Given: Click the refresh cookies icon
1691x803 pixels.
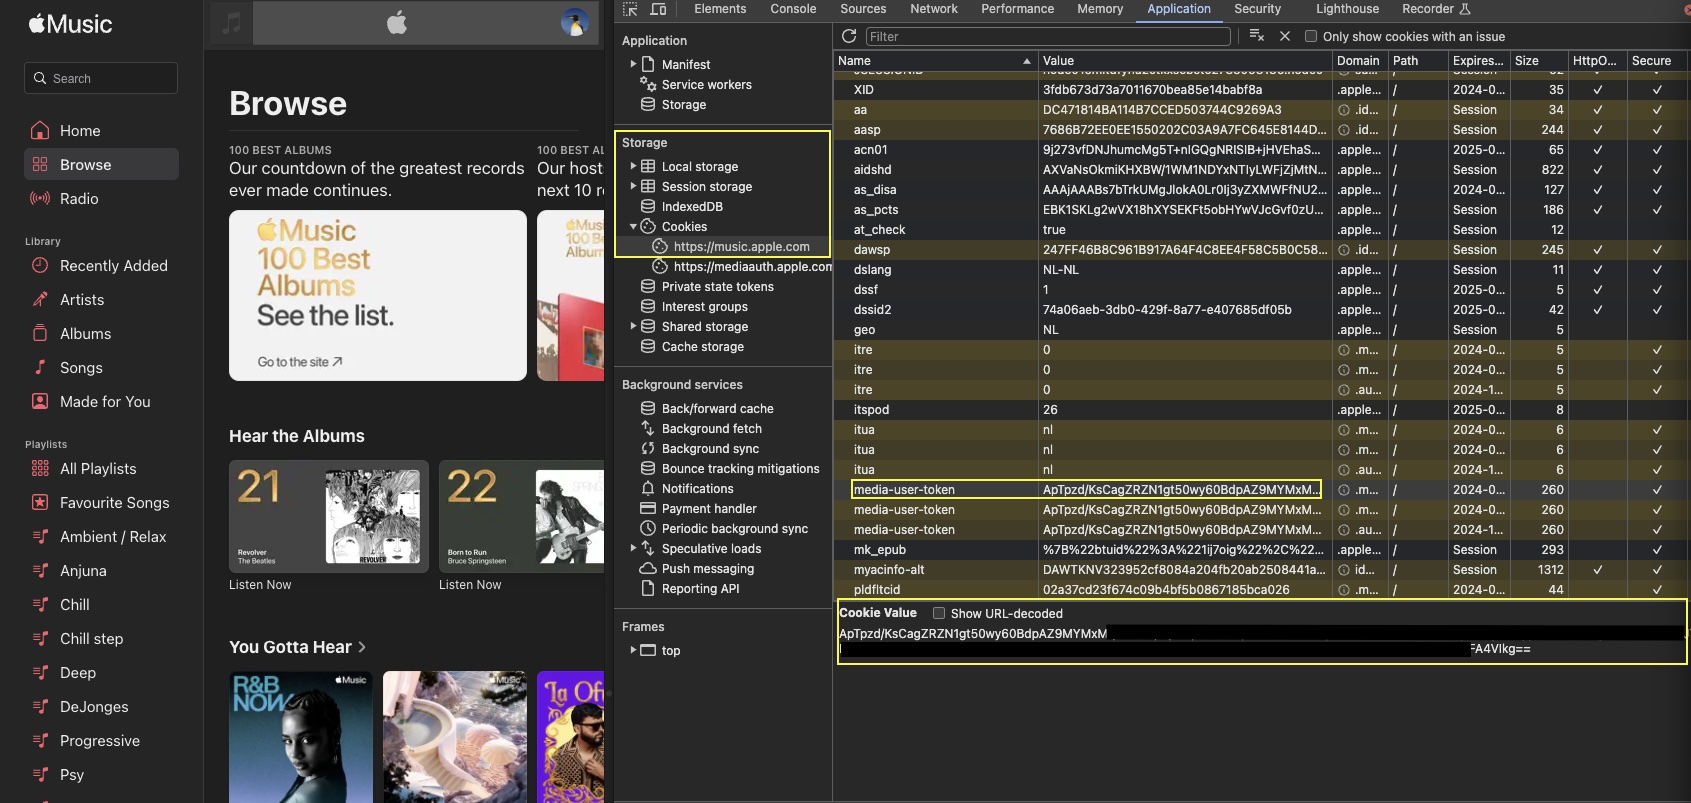Looking at the screenshot, I should click(x=849, y=36).
